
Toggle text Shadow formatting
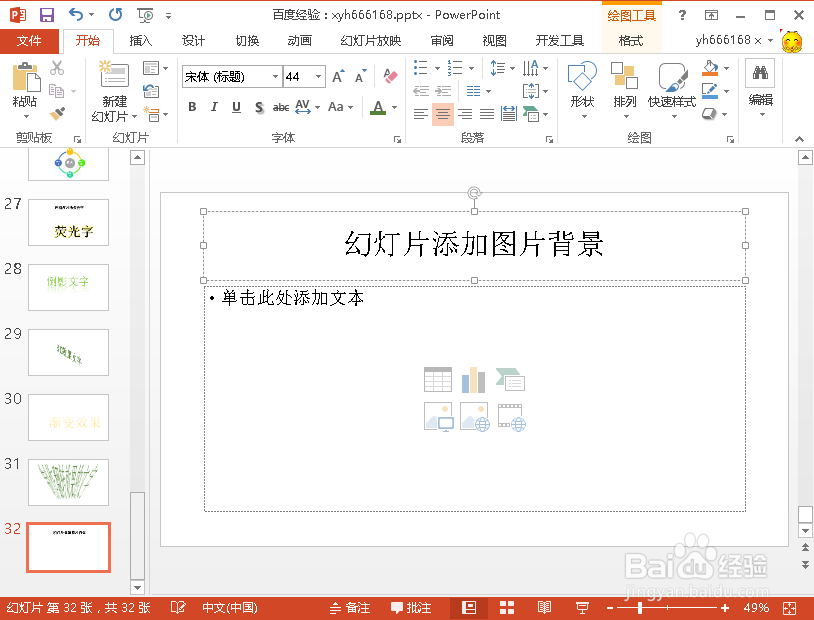(x=259, y=107)
